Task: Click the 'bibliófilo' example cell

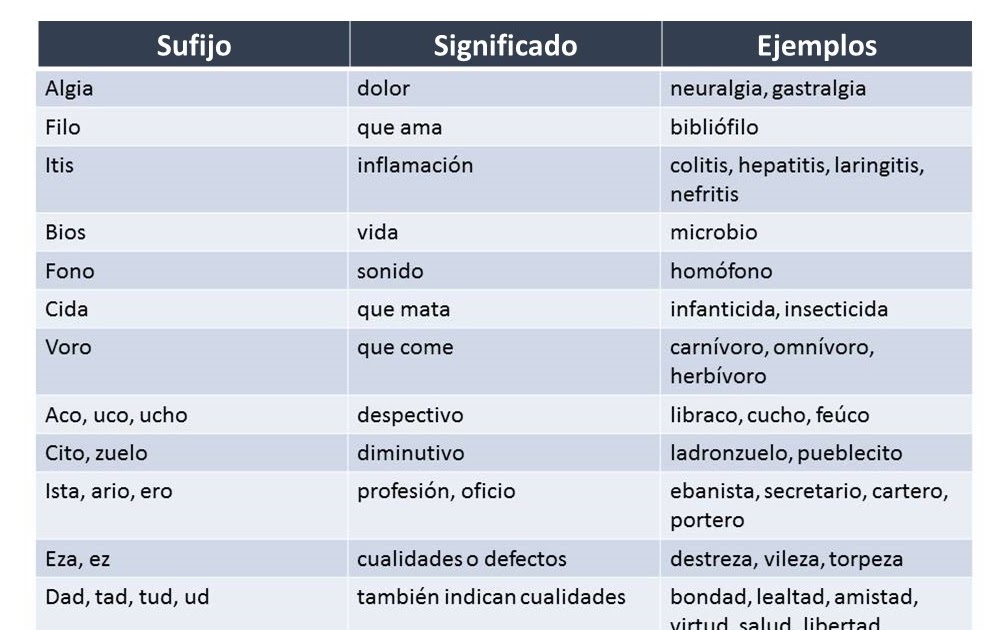Action: pyautogui.click(x=816, y=127)
